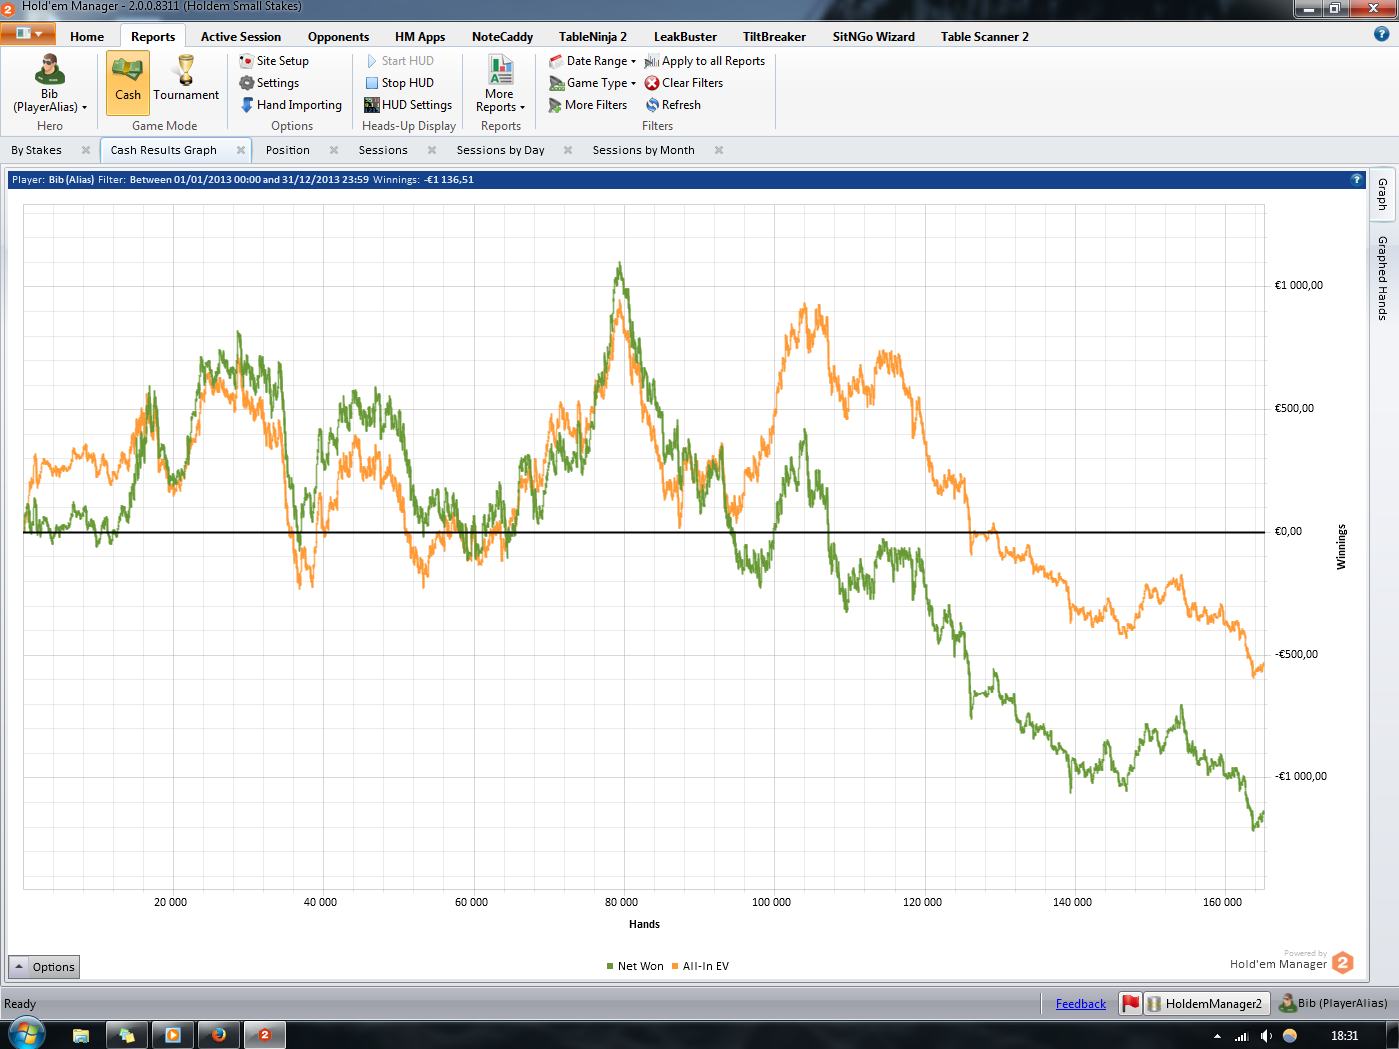Click the ribbon help icon
This screenshot has height=1049, width=1399.
pos(1382,34)
